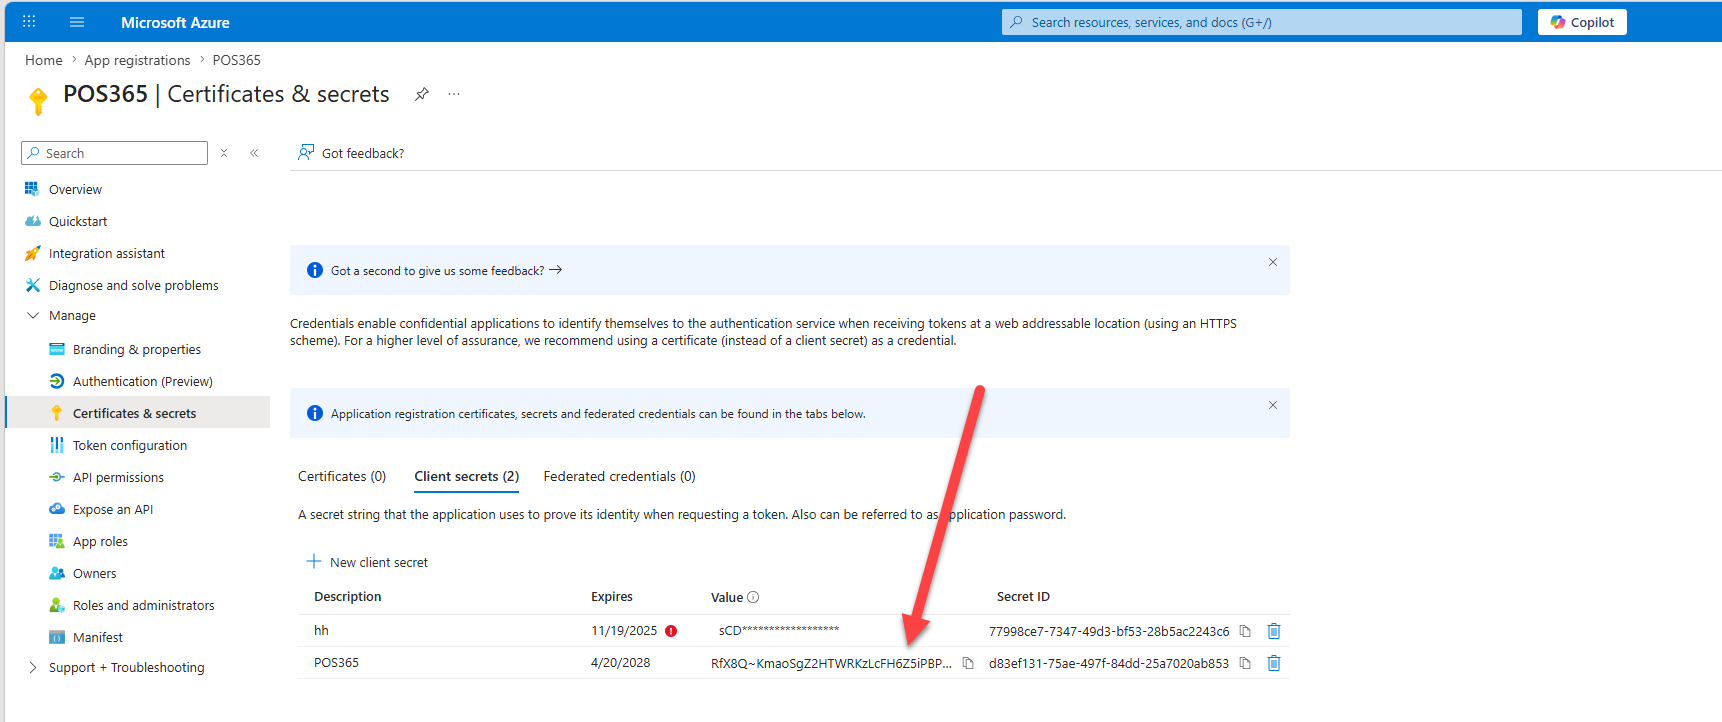Collapse the sidebar with double chevron
The image size is (1722, 722).
click(254, 153)
